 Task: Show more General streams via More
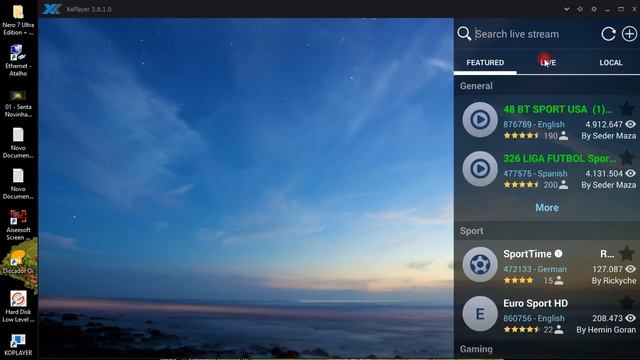coord(547,207)
